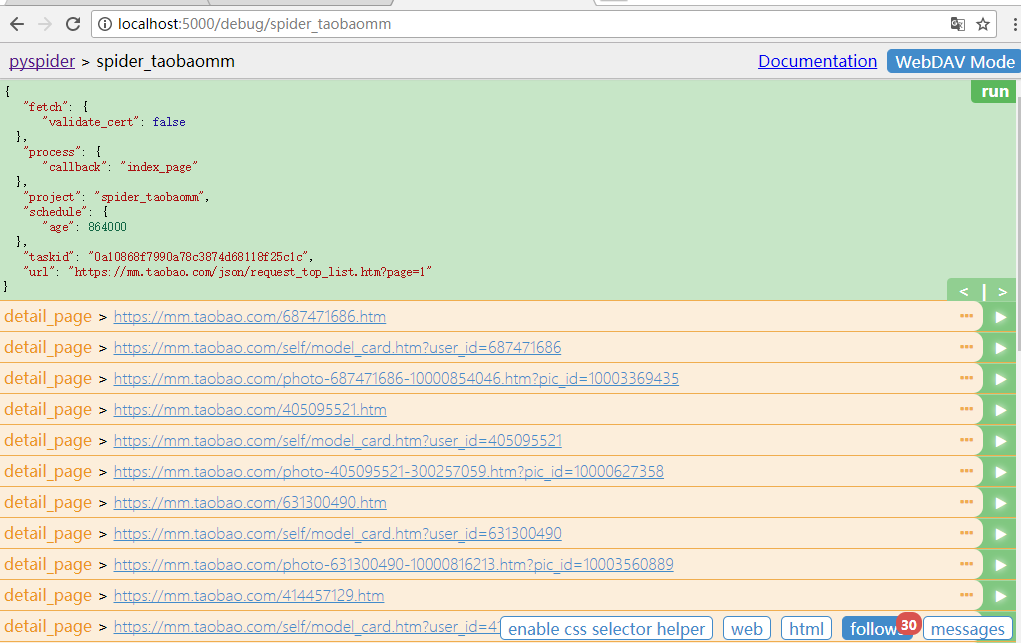1021x643 pixels.
Task: Open link https://mm.taobao.com/414457129.htm
Action: 249,595
